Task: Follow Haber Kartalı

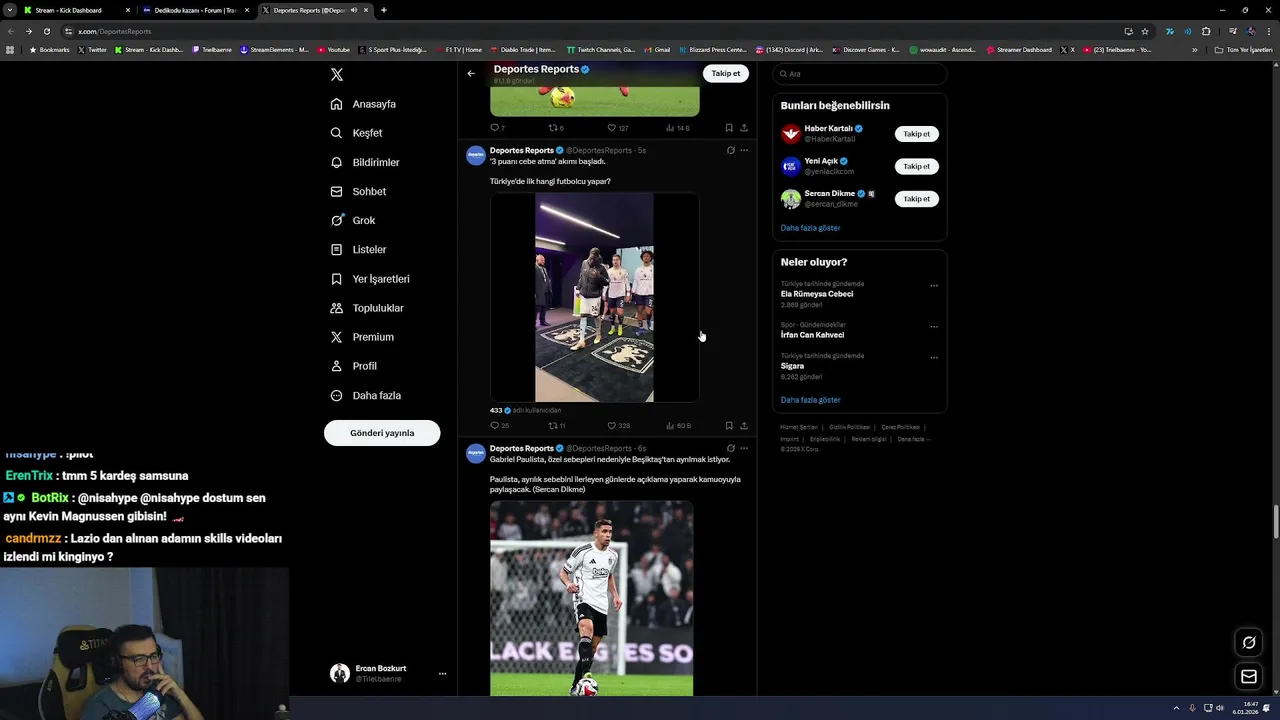Action: (916, 134)
